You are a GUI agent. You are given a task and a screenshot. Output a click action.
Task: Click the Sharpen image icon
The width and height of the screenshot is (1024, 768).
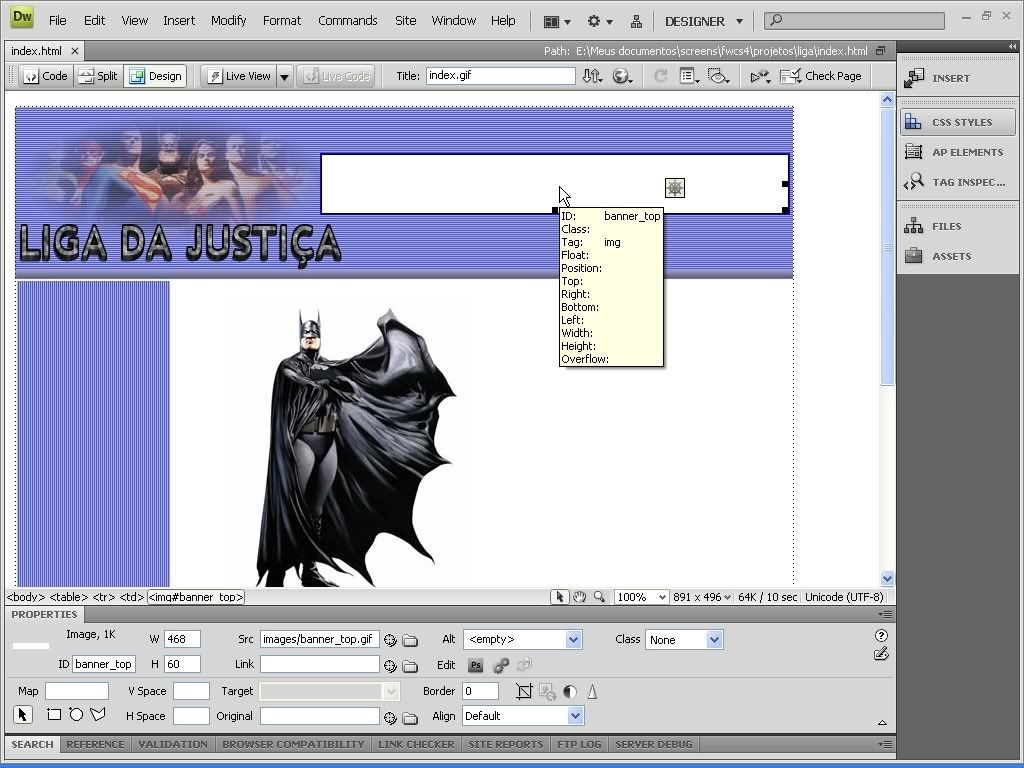click(x=592, y=692)
